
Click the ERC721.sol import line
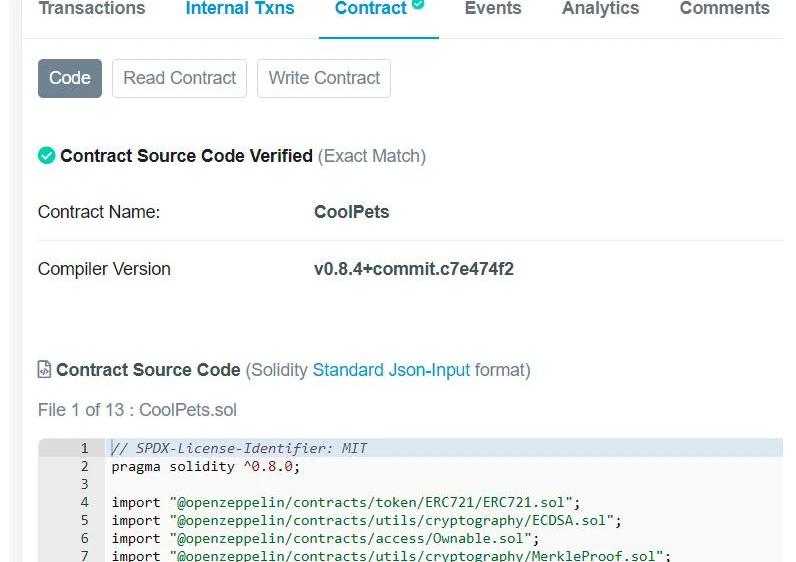coord(345,502)
